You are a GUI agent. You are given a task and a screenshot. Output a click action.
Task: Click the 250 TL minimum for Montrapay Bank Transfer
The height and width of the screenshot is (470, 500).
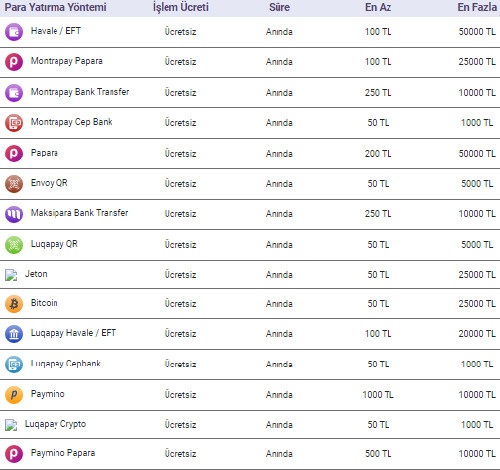(x=378, y=93)
